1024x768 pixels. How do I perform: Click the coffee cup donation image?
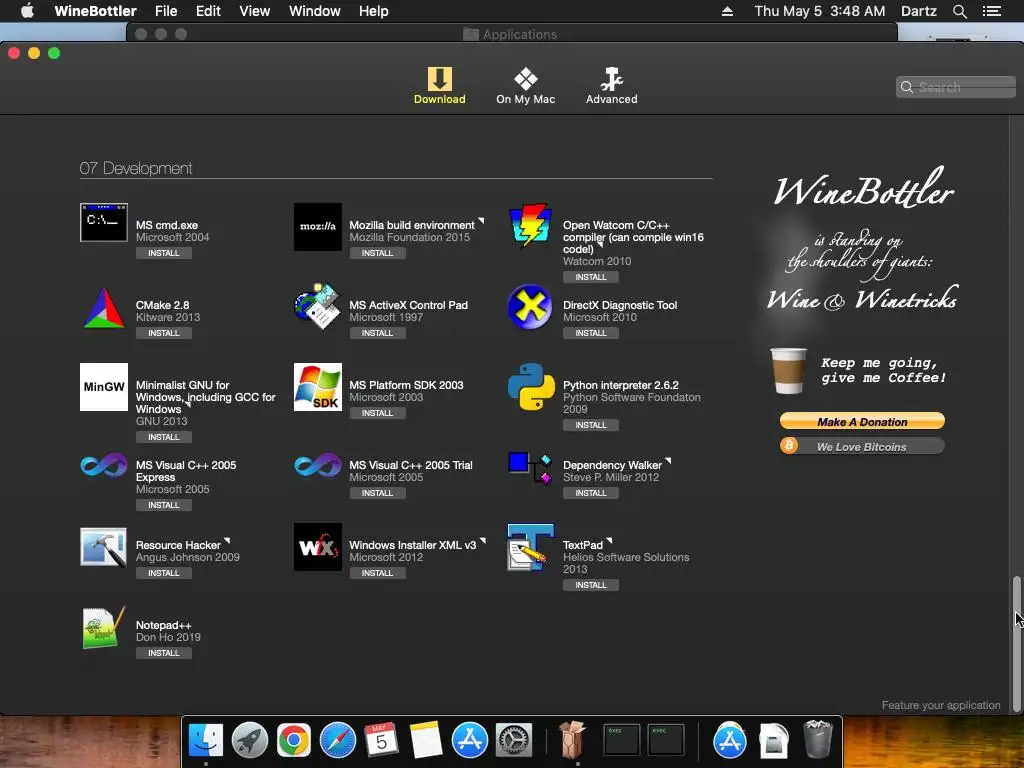(x=788, y=371)
